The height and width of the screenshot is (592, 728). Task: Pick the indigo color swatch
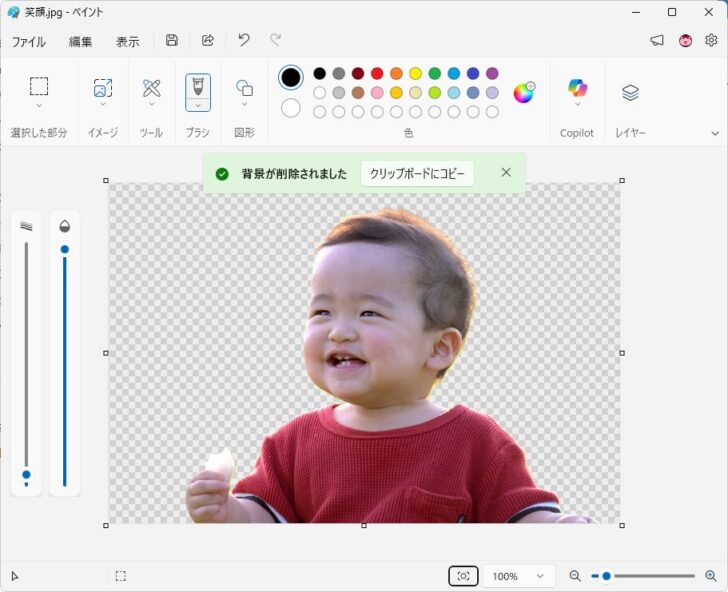[473, 73]
